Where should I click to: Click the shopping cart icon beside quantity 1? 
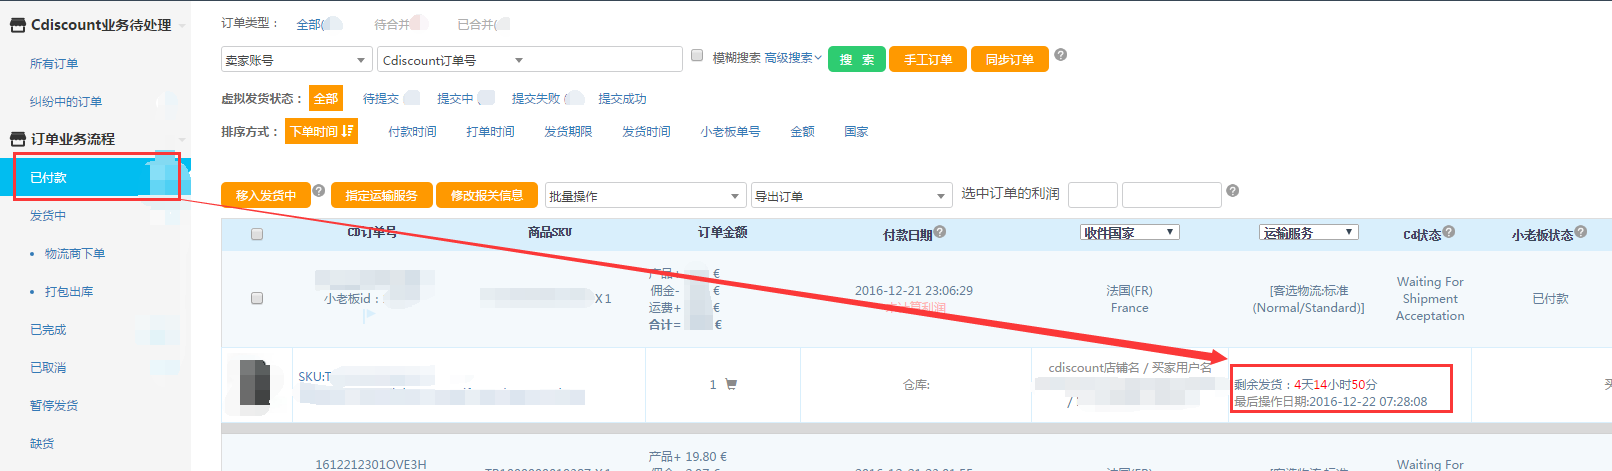pyautogui.click(x=730, y=384)
